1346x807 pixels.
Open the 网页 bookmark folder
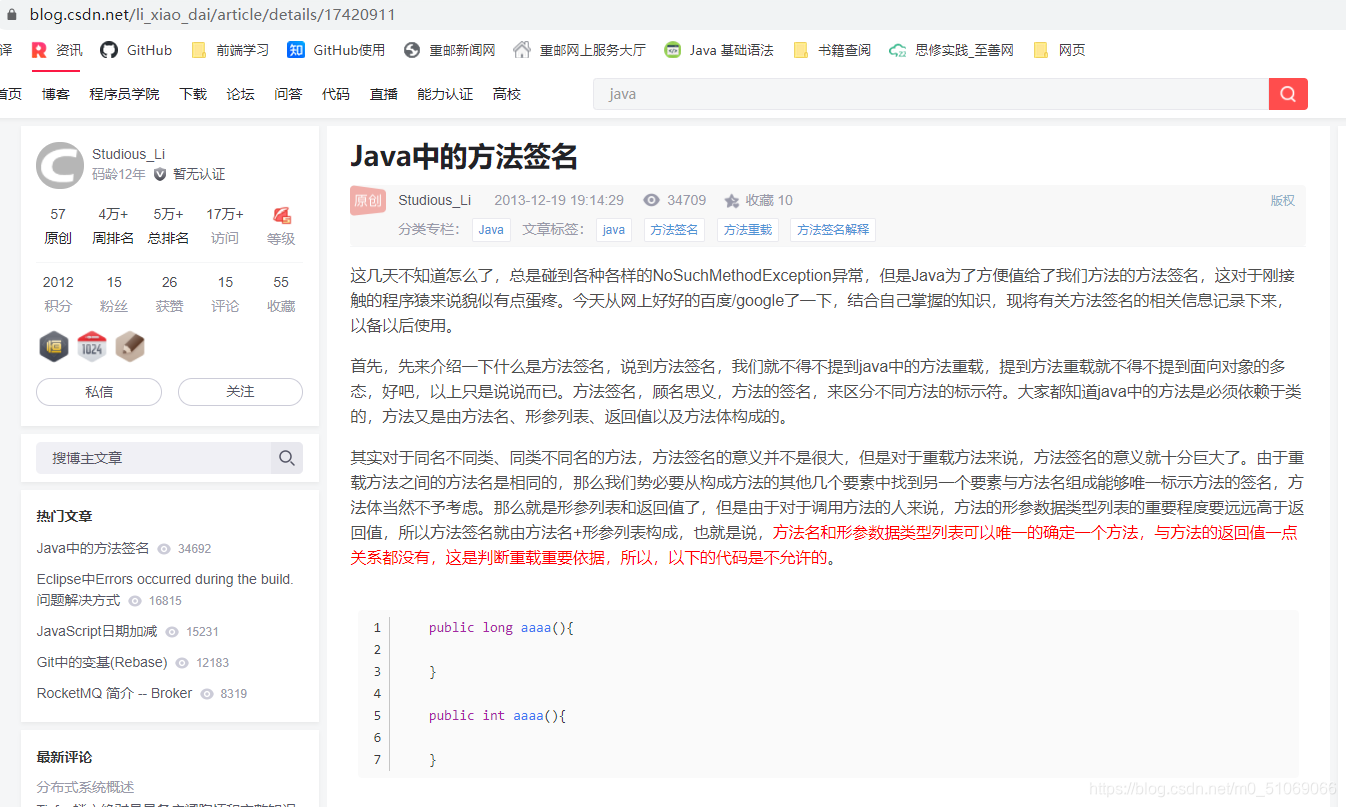(x=1059, y=50)
